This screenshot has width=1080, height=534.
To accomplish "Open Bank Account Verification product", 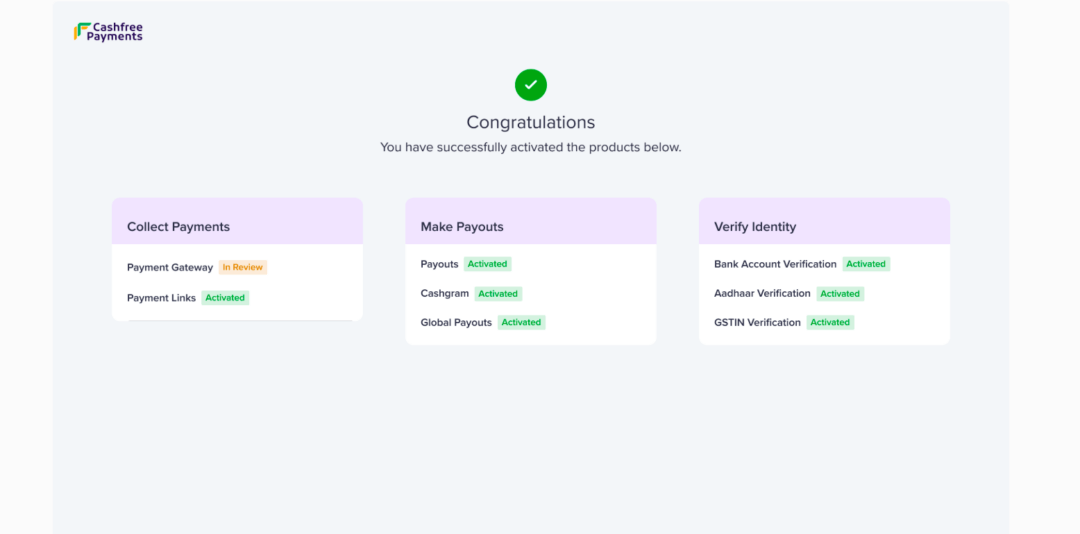I will pos(775,264).
